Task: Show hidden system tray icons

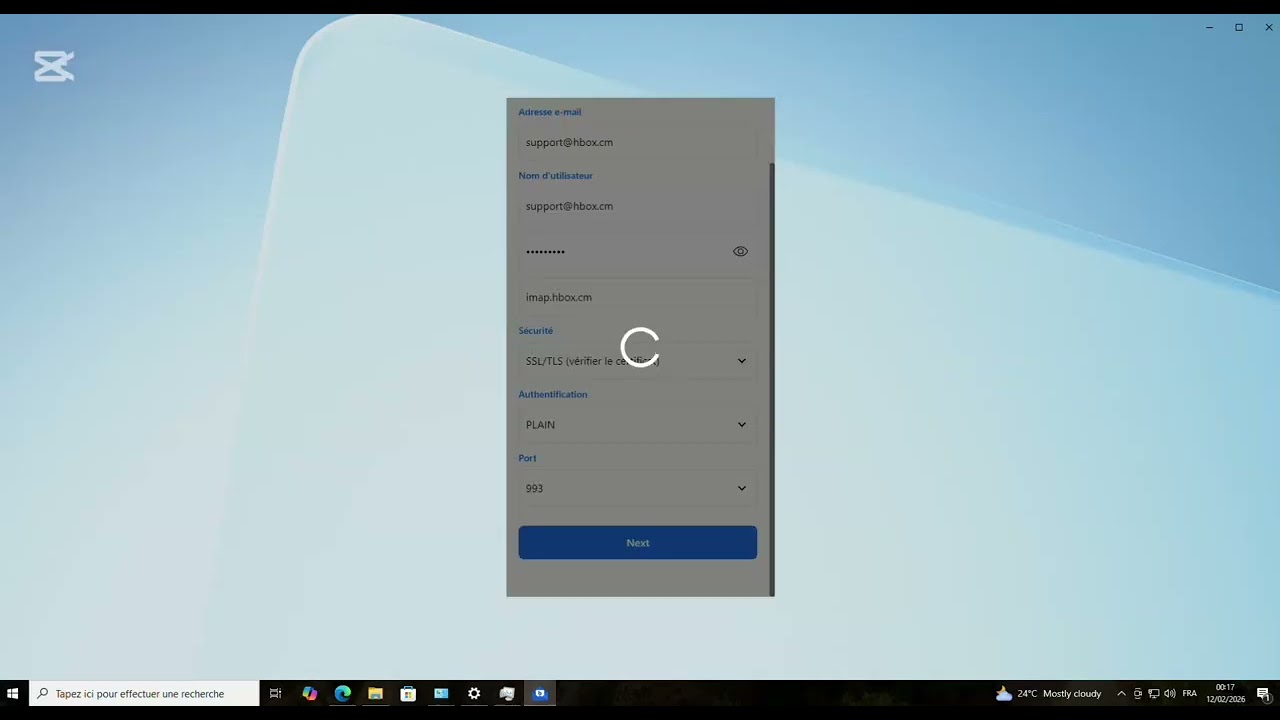Action: 1121,694
